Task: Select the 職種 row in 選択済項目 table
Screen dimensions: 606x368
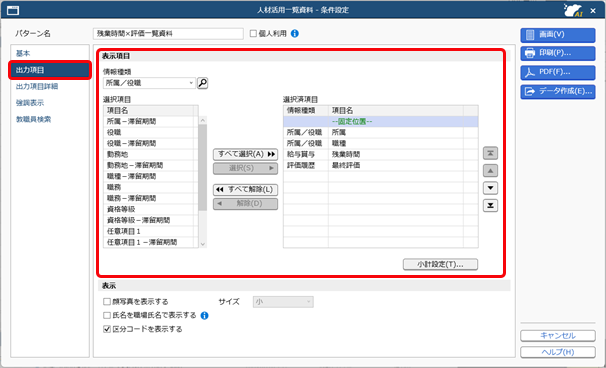Action: pos(381,143)
